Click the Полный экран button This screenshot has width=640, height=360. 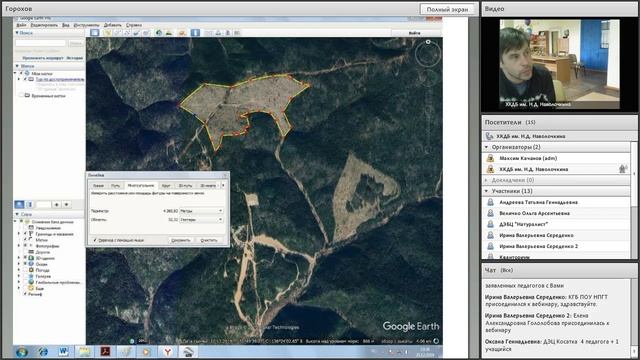click(x=447, y=9)
